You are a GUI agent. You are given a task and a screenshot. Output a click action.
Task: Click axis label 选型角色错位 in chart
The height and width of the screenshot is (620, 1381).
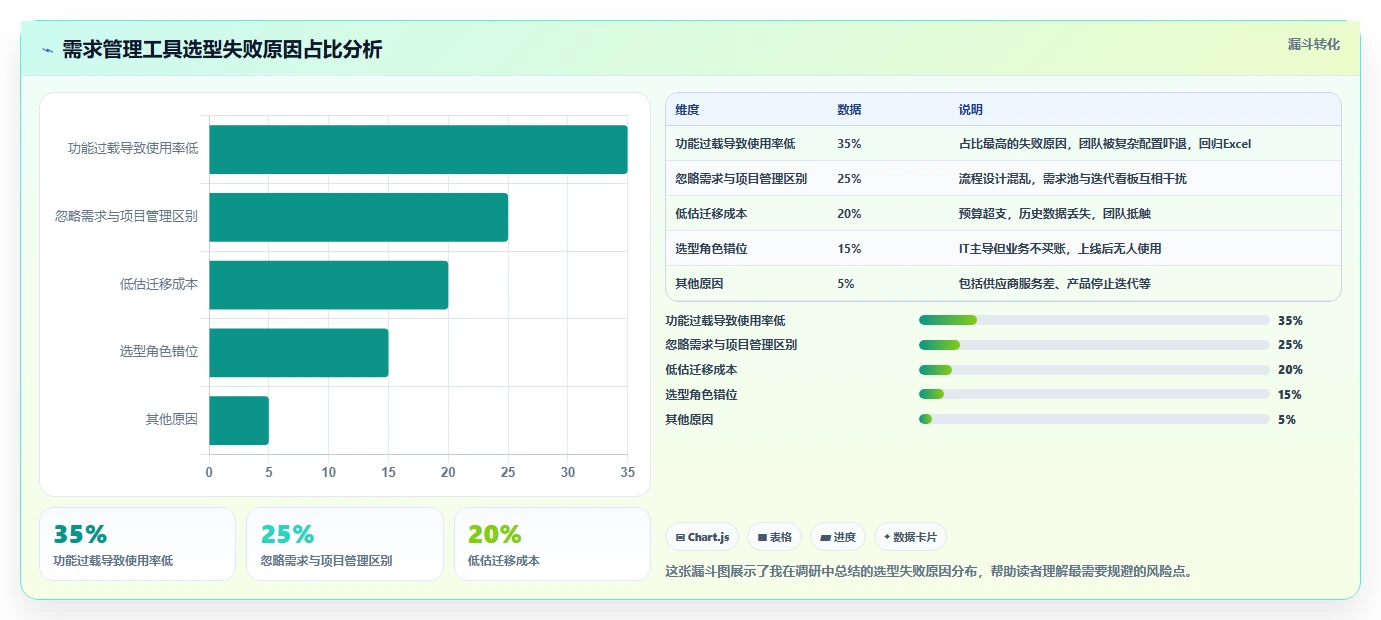(x=159, y=352)
